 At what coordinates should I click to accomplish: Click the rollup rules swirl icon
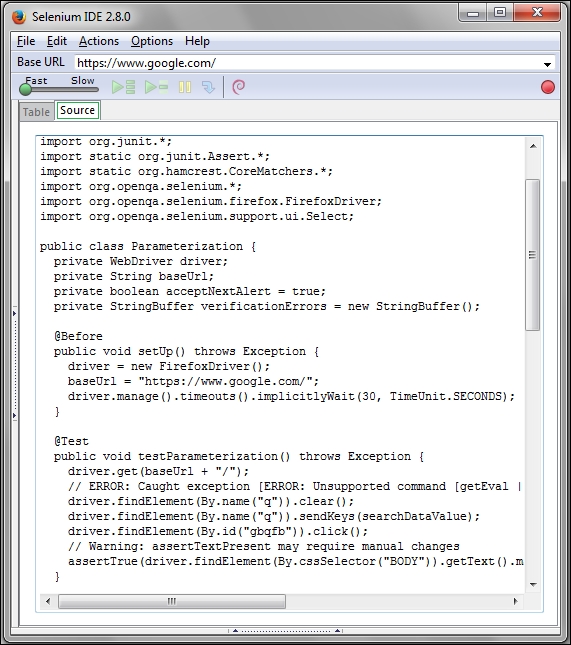pos(239,87)
